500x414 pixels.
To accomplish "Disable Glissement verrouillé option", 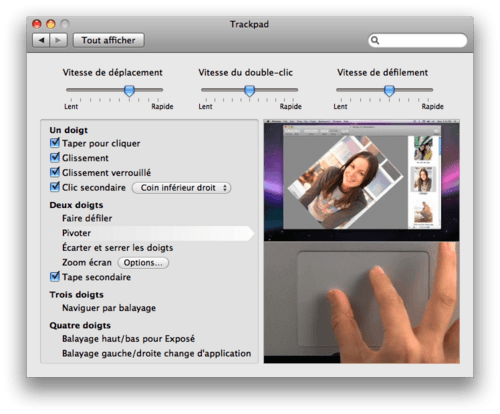I will (55, 172).
